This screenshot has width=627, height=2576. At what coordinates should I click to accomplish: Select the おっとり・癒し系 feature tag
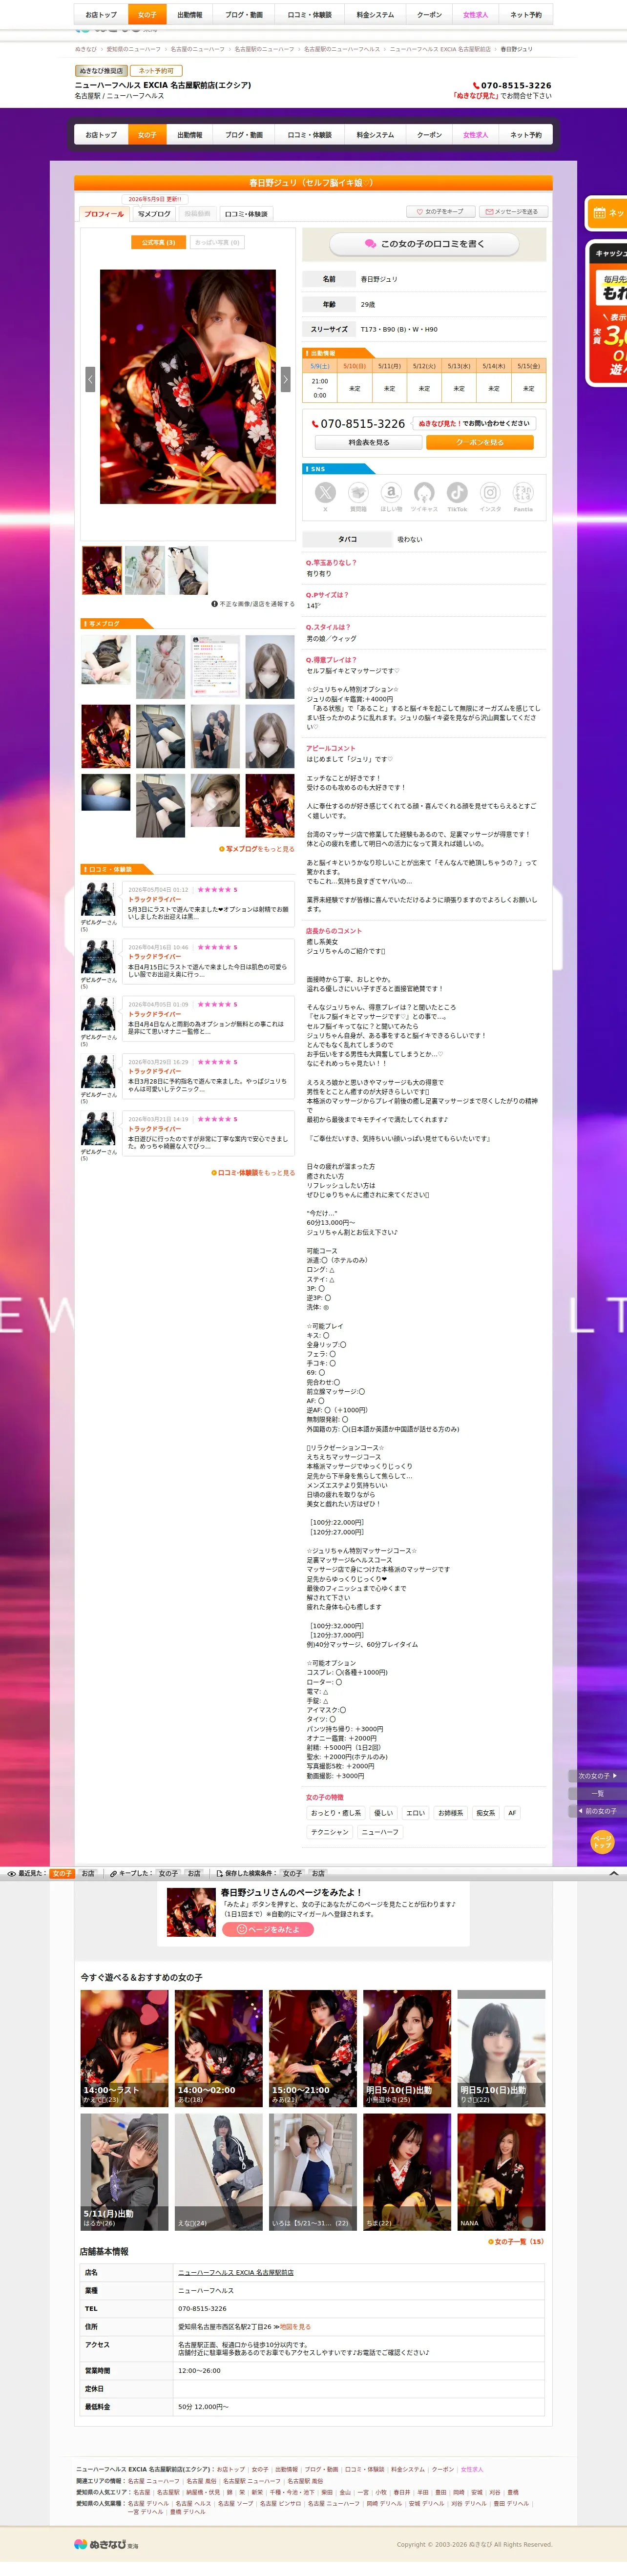pos(336,1812)
